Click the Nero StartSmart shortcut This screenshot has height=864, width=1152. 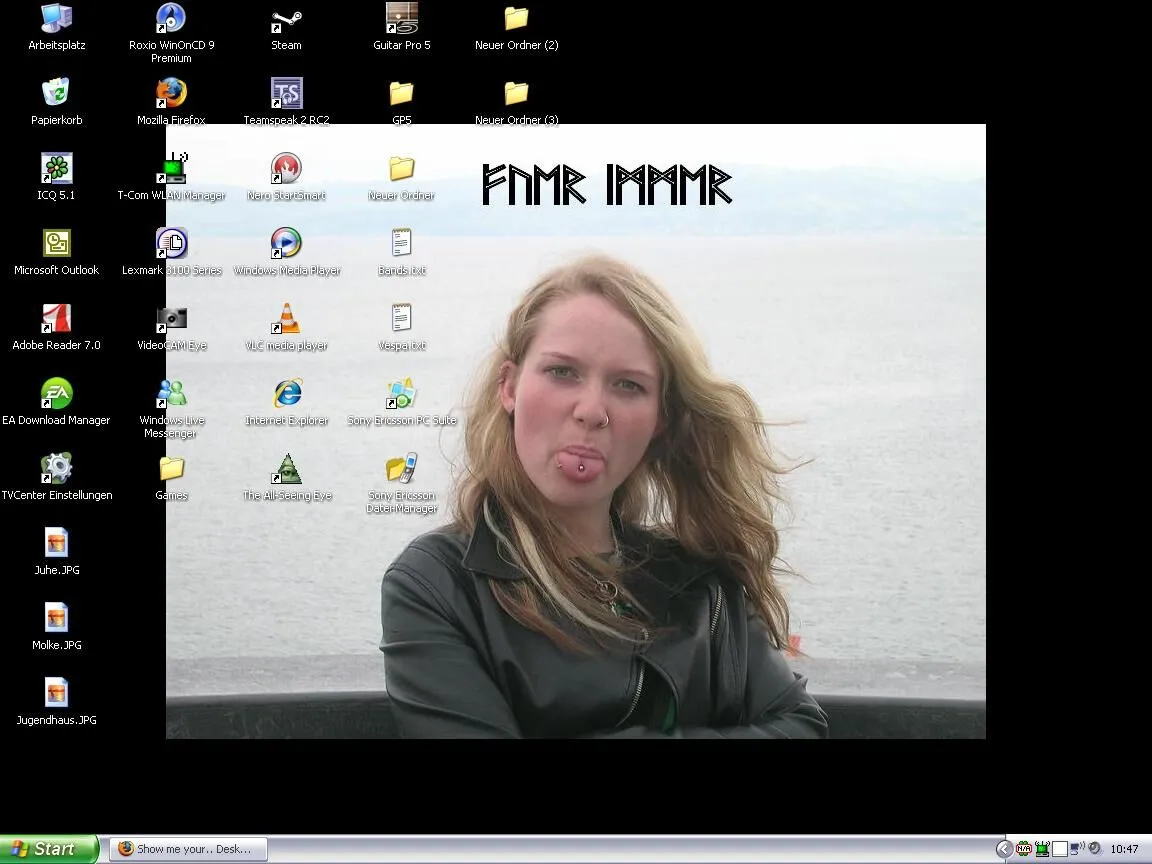pyautogui.click(x=286, y=169)
